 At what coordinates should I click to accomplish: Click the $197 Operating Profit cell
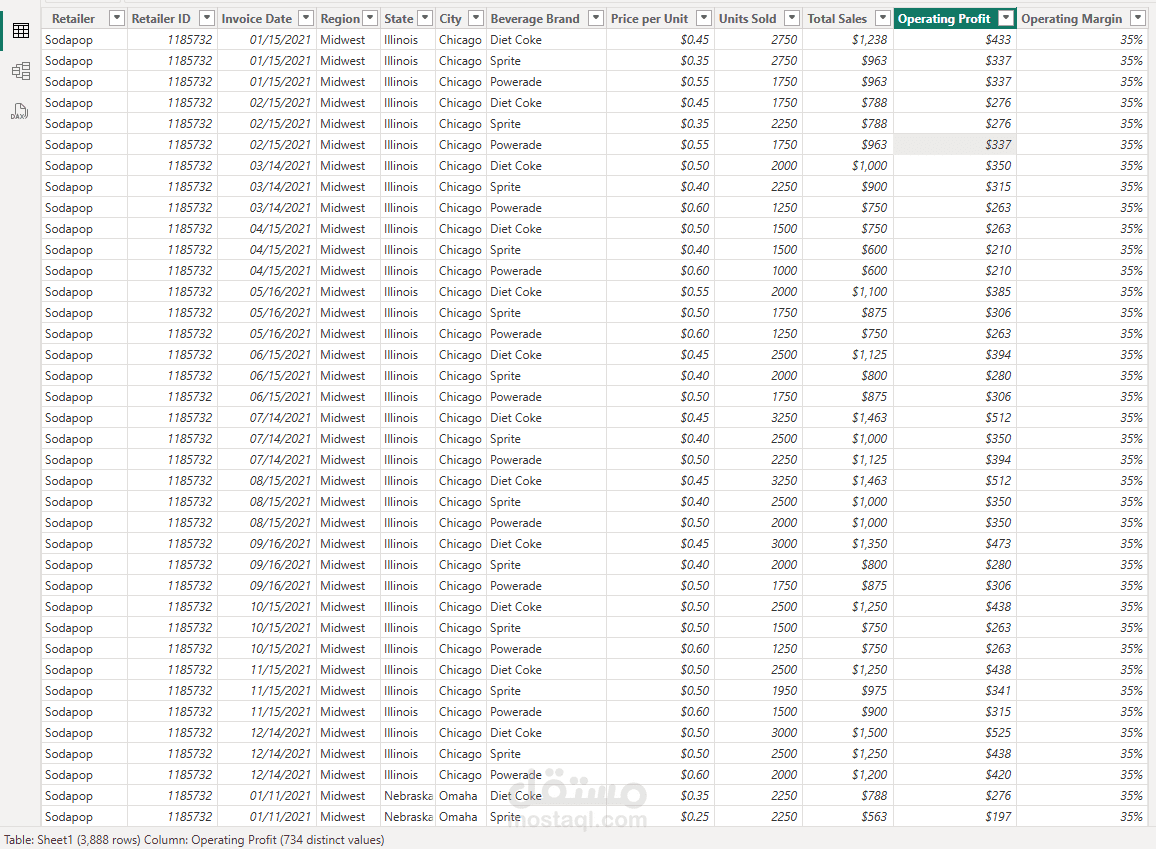[x=955, y=817]
